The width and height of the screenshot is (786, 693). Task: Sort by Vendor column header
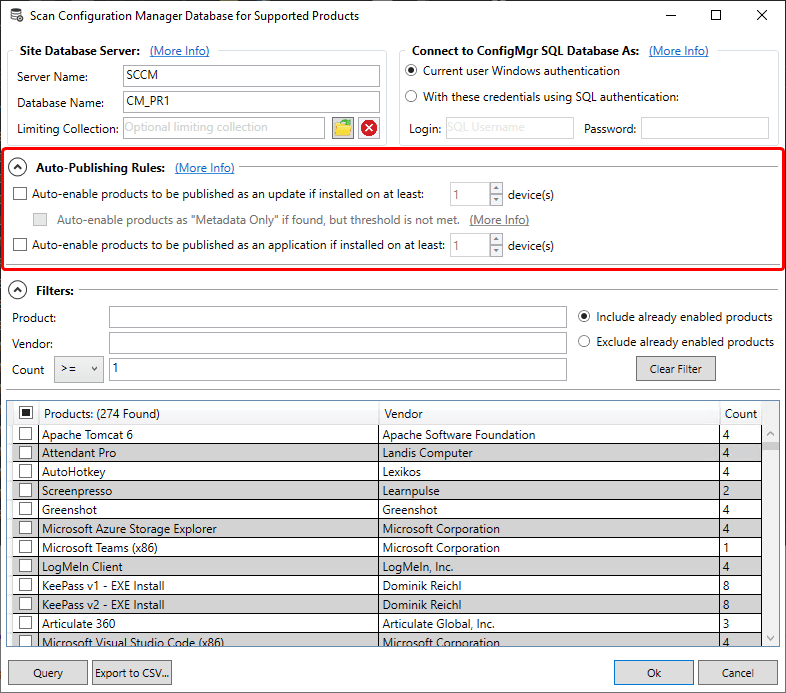[x=549, y=414]
